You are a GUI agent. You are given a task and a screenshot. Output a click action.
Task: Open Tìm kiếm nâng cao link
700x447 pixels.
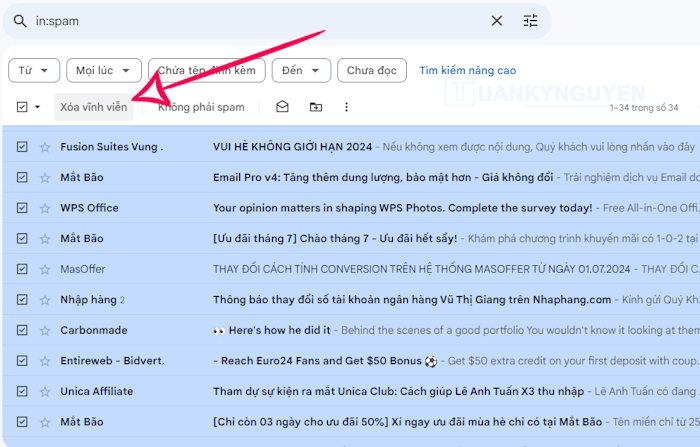click(x=467, y=71)
